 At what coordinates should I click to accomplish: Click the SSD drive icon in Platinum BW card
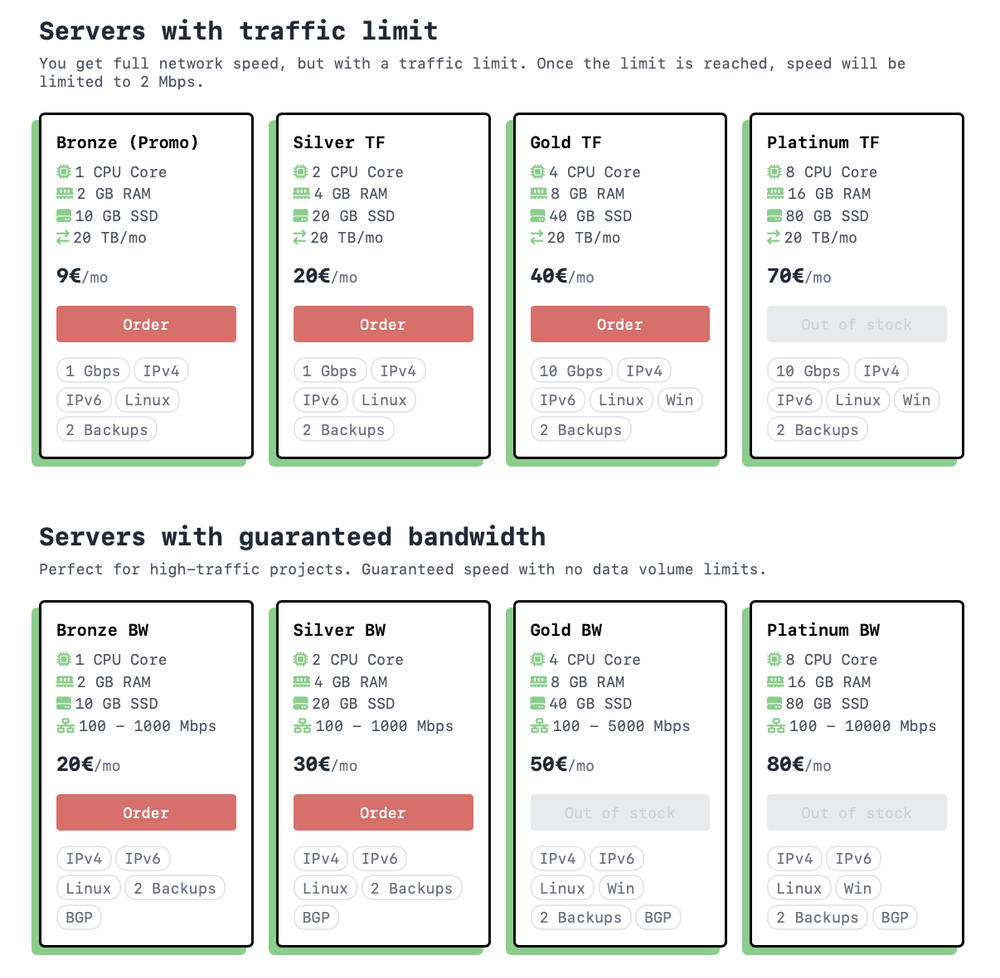pos(775,704)
